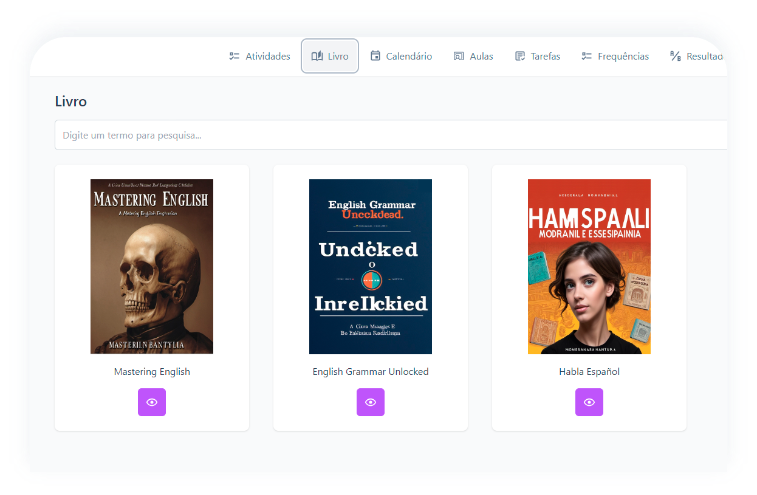Screen dimensions: 757x495
Task: View Habla Español with the eye button
Action: tap(589, 402)
